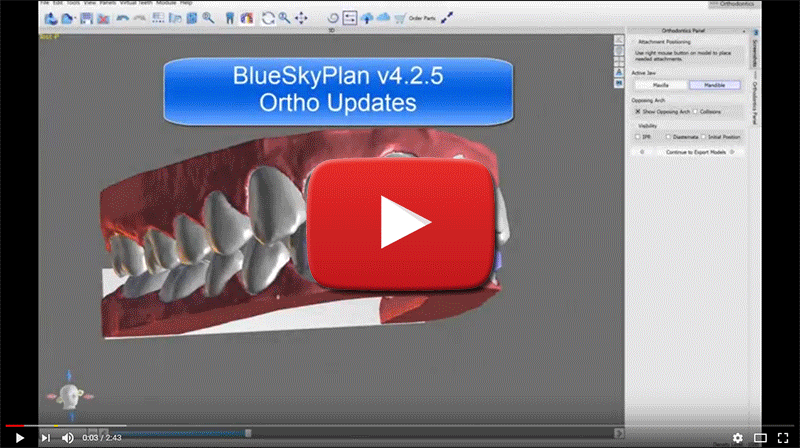Screen dimensions: 800x448
Task: Click the greyed Redo toolbar icon
Action: [139, 18]
